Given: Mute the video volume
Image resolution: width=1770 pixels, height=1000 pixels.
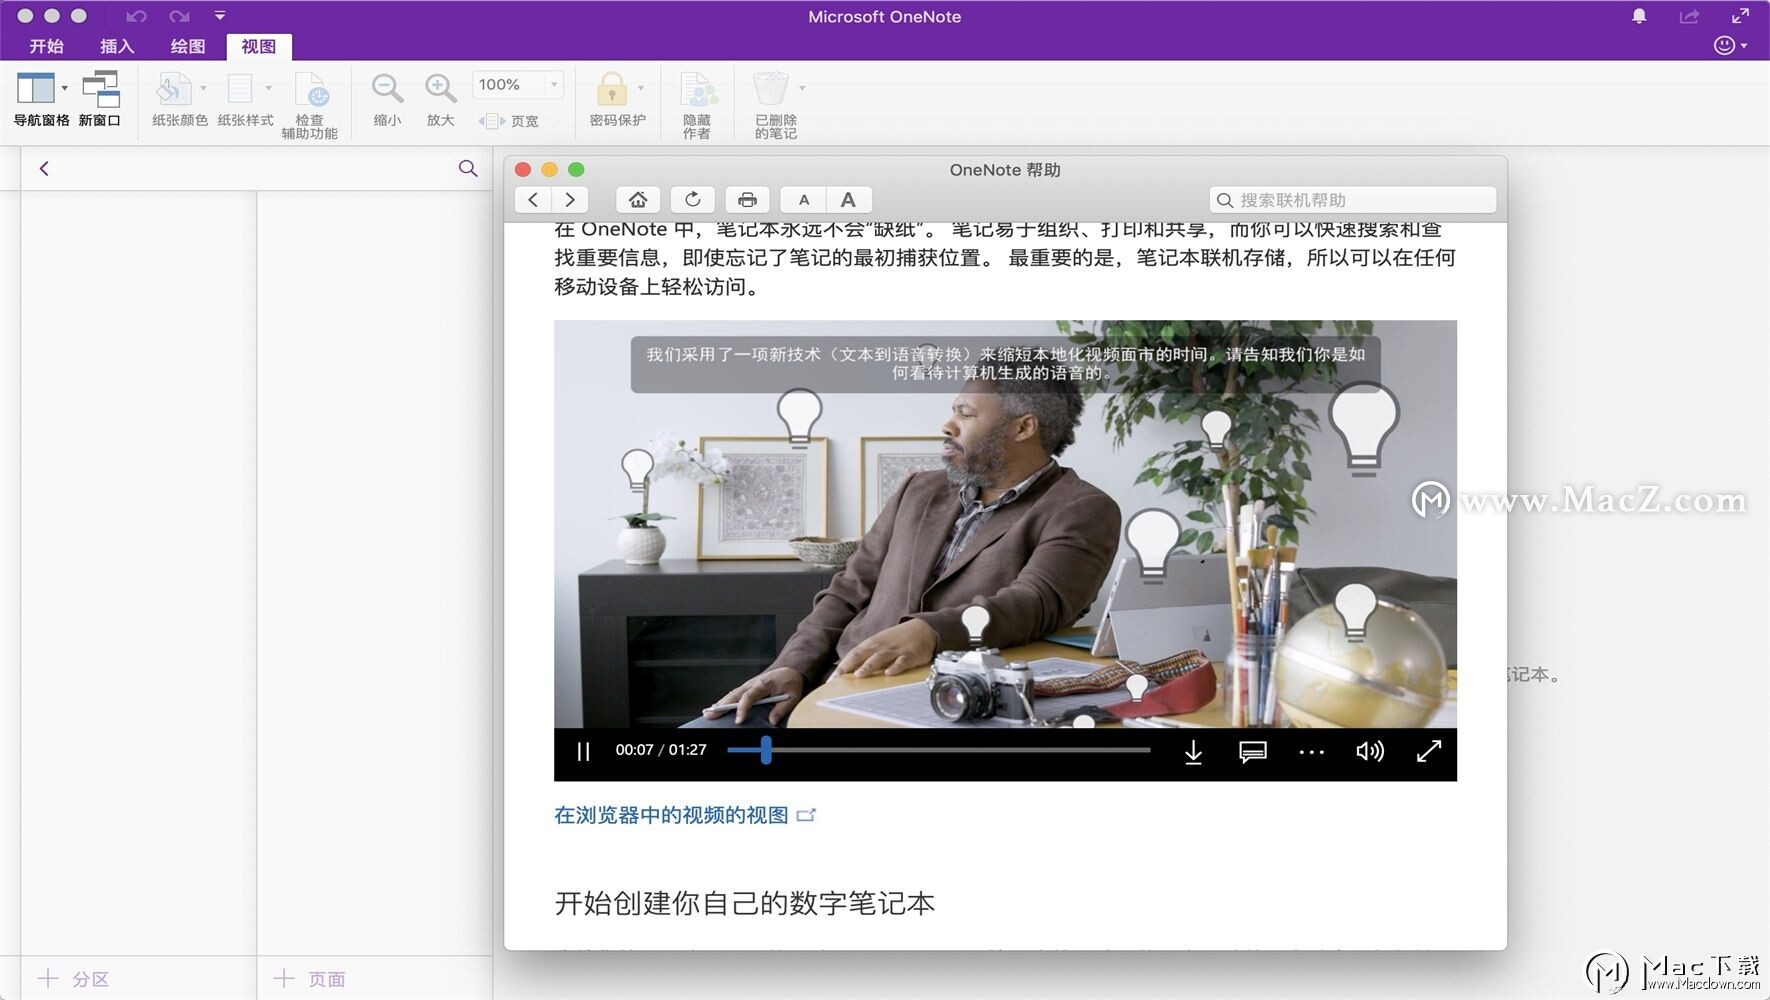Looking at the screenshot, I should coord(1370,751).
